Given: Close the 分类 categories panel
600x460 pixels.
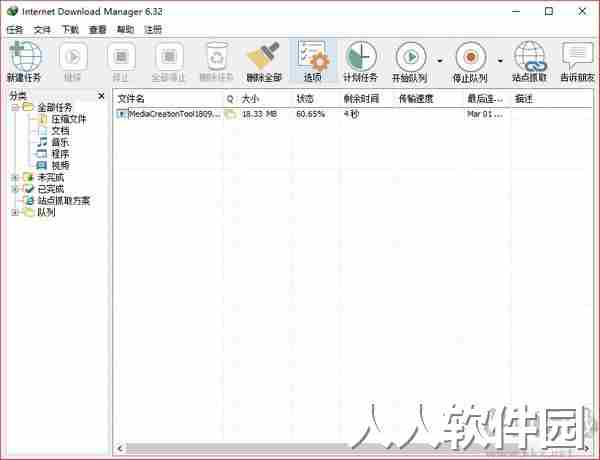Looking at the screenshot, I should pyautogui.click(x=101, y=96).
